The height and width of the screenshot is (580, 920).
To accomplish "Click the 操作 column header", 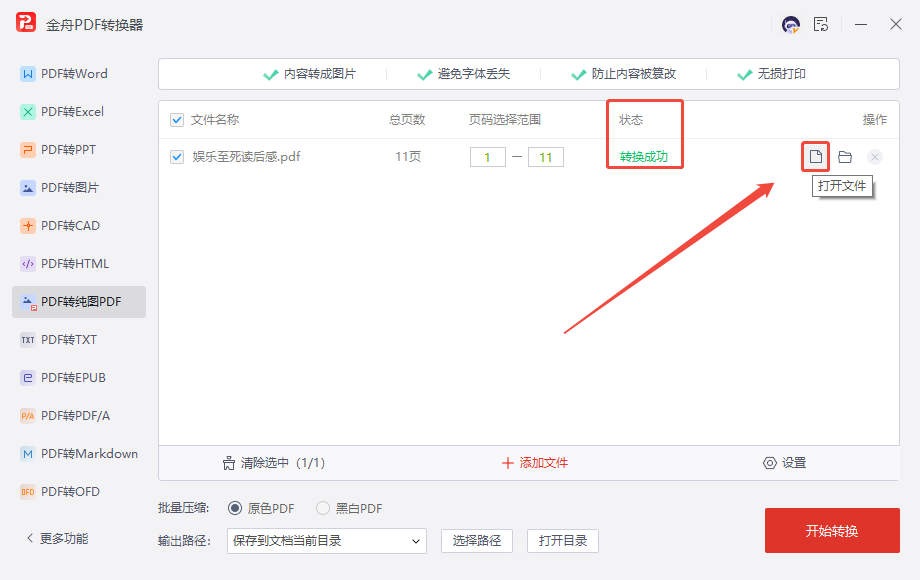I will tap(874, 120).
